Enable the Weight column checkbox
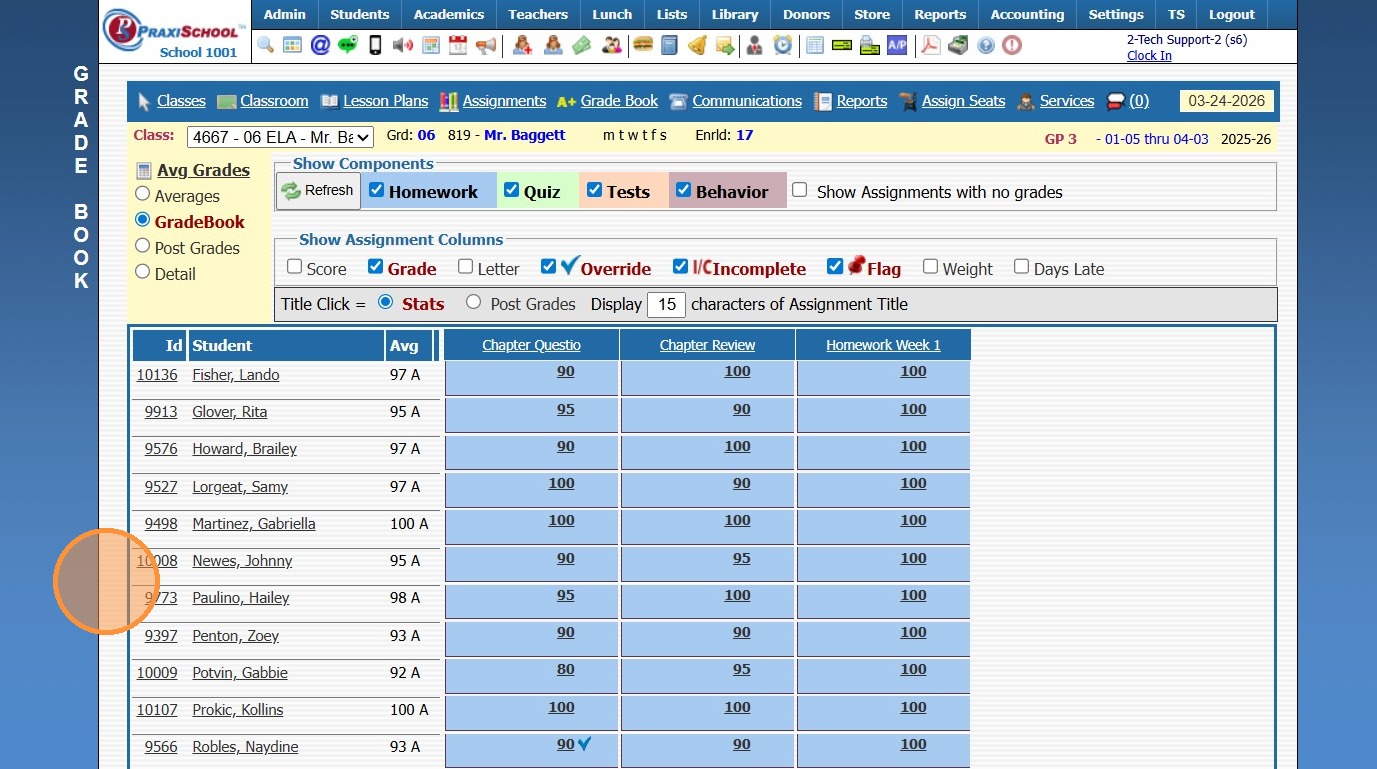This screenshot has width=1377, height=769. click(930, 267)
